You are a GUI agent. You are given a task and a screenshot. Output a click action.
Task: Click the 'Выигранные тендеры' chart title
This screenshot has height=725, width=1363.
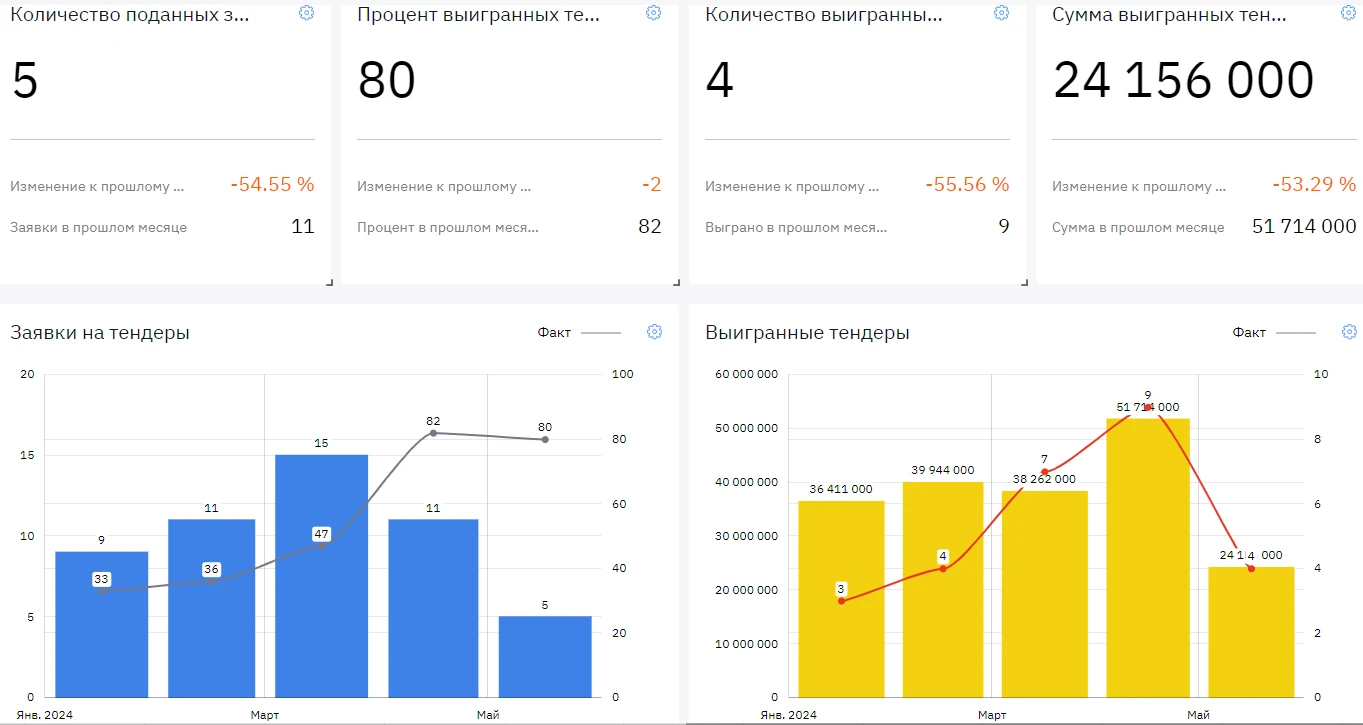coord(807,333)
